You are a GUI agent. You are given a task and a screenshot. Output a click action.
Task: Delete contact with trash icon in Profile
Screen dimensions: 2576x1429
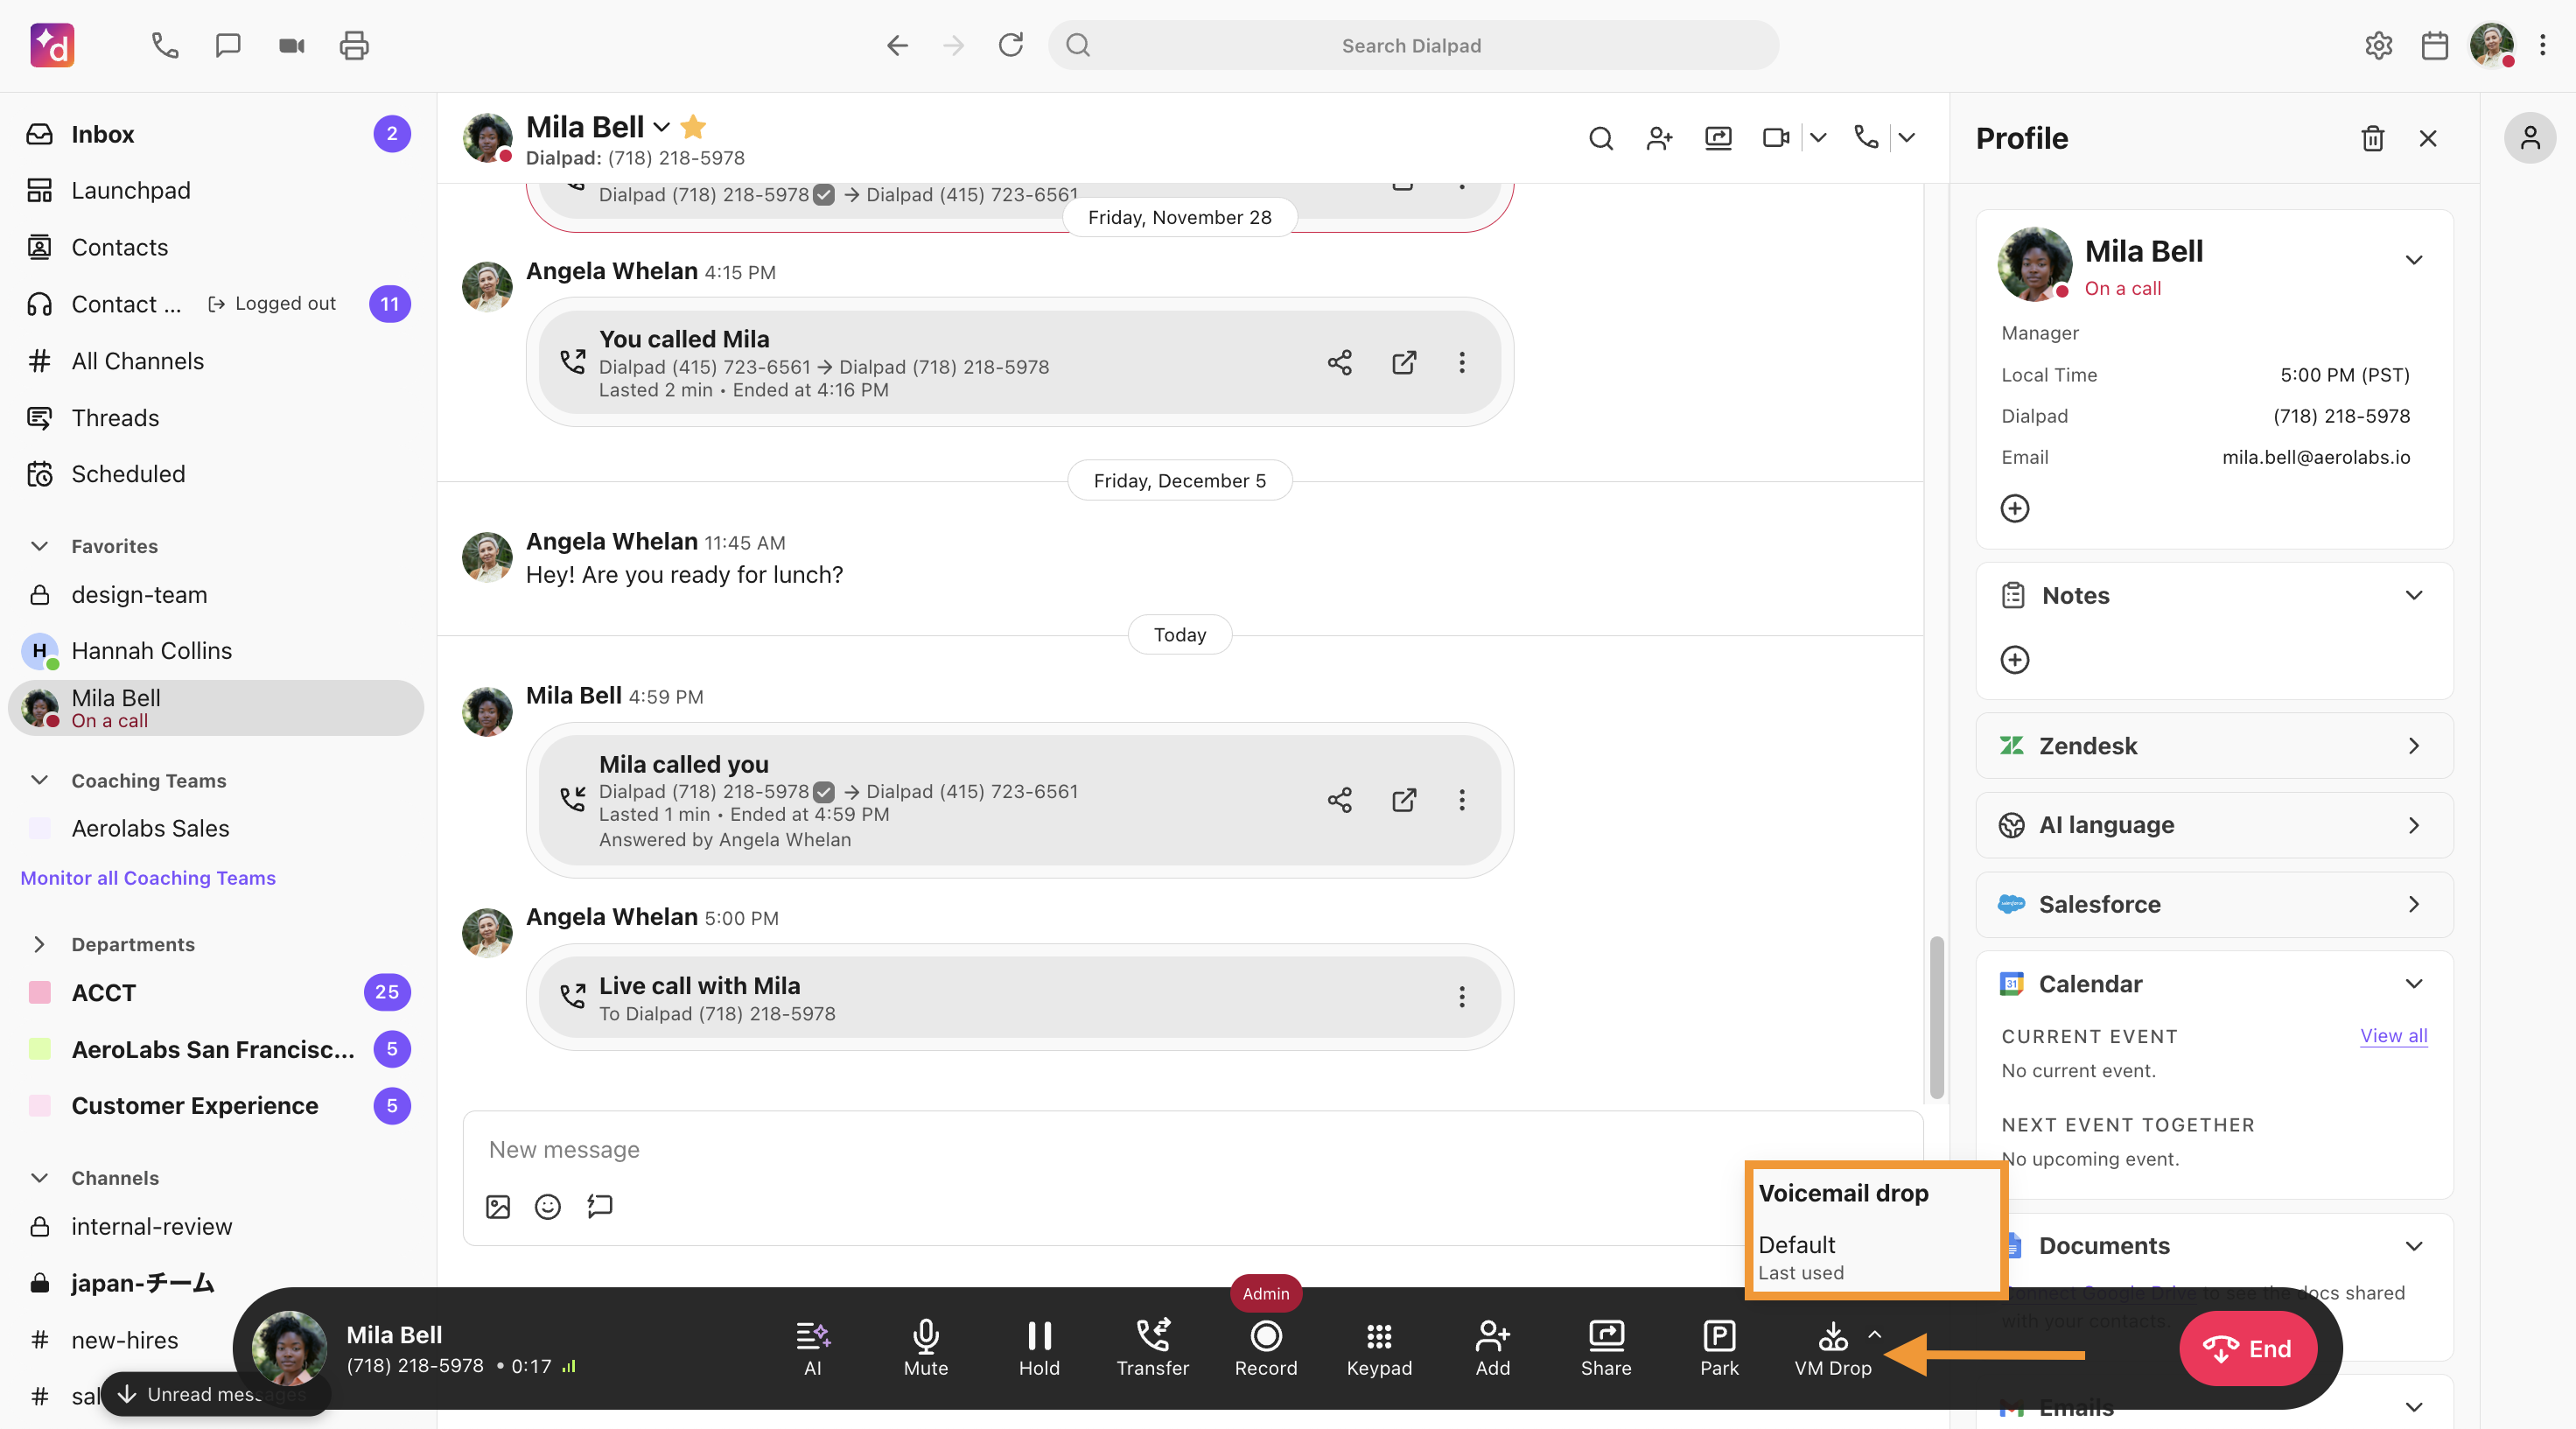click(x=2372, y=138)
